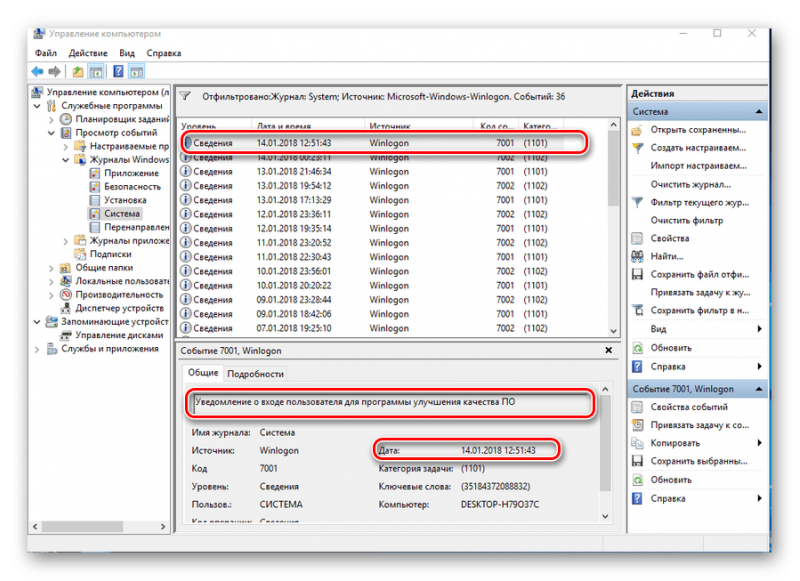Select Настраиваемые пр... in tree
This screenshot has height=581, width=800.
coord(129,146)
